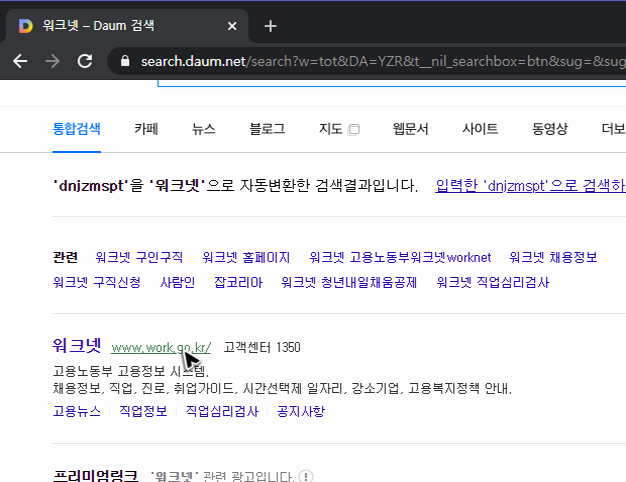The height and width of the screenshot is (482, 626).
Task: Open a new tab with plus icon
Action: 270,26
